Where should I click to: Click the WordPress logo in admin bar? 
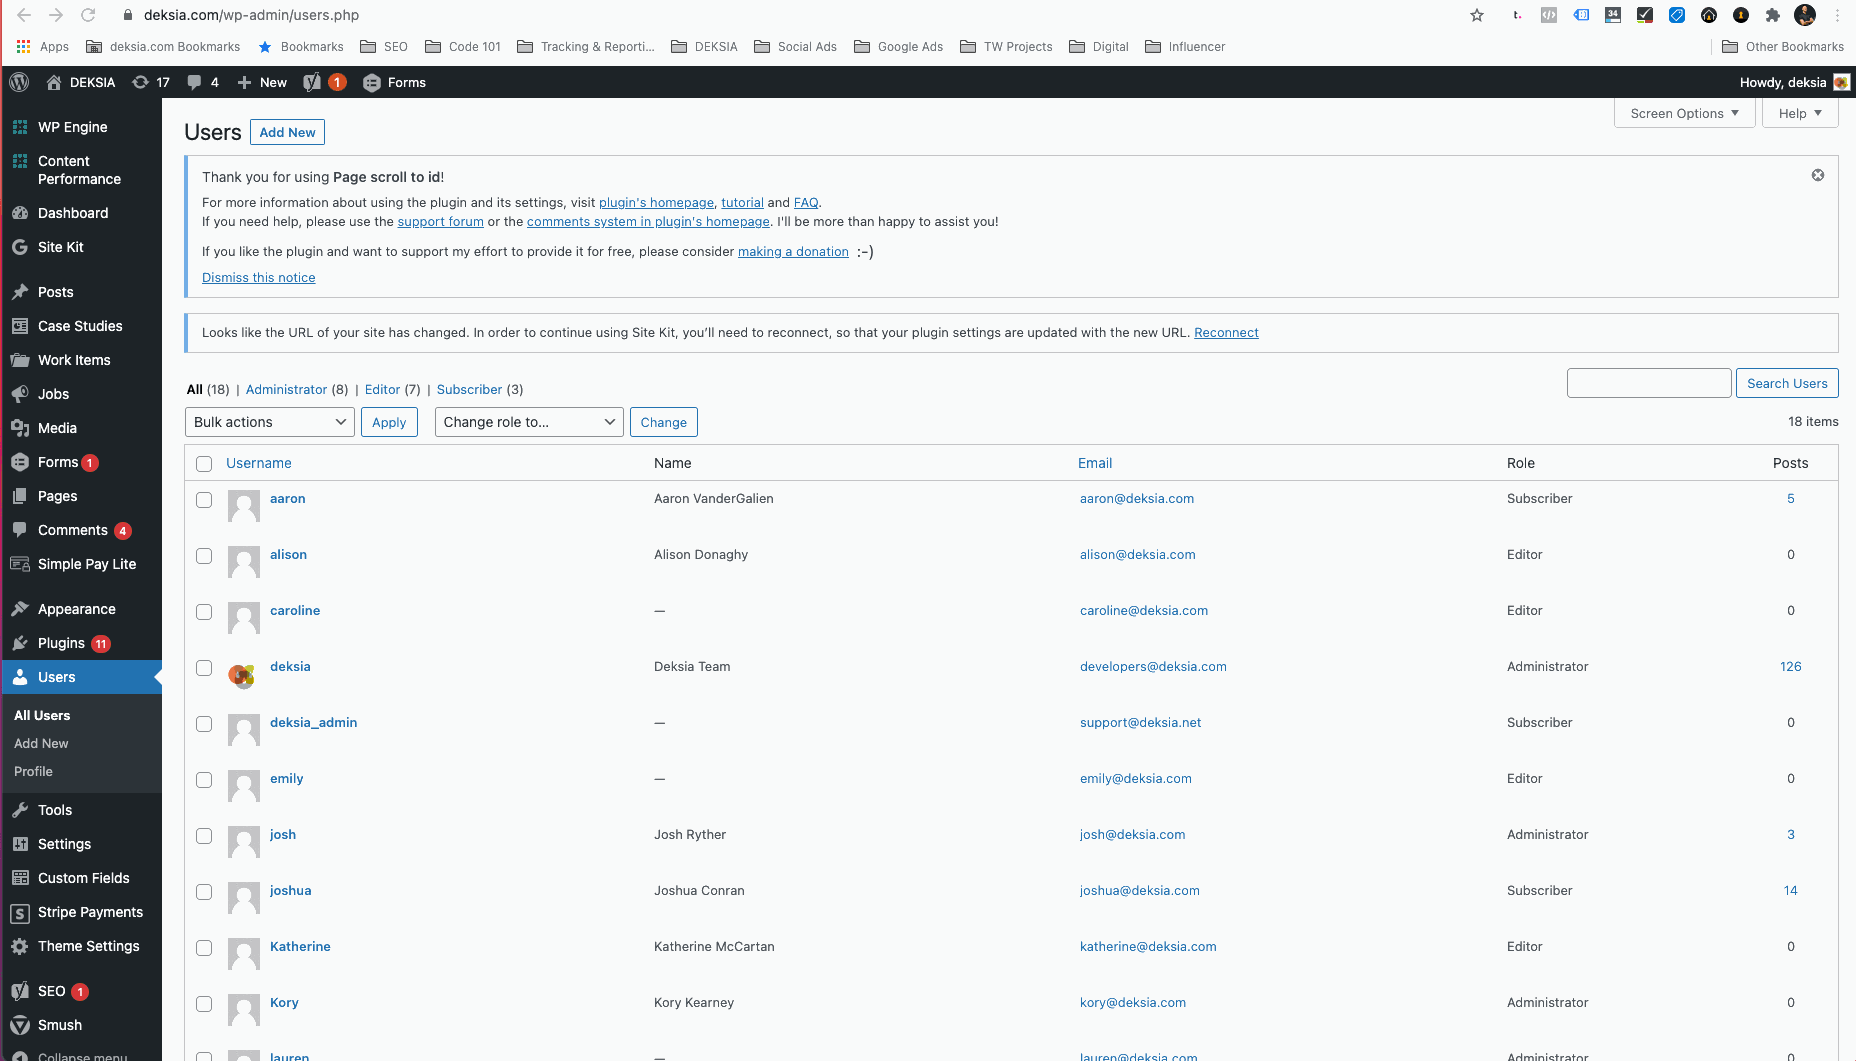point(19,82)
